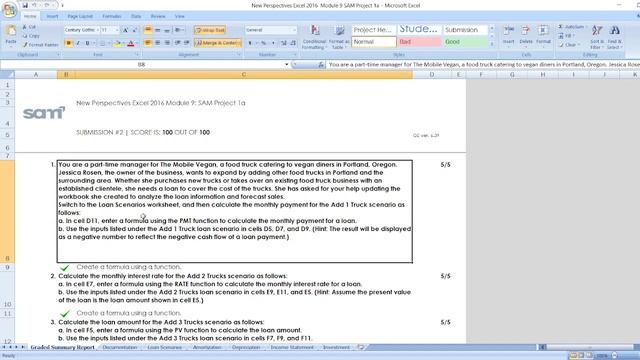Expand the cell styles gallery

point(492,44)
